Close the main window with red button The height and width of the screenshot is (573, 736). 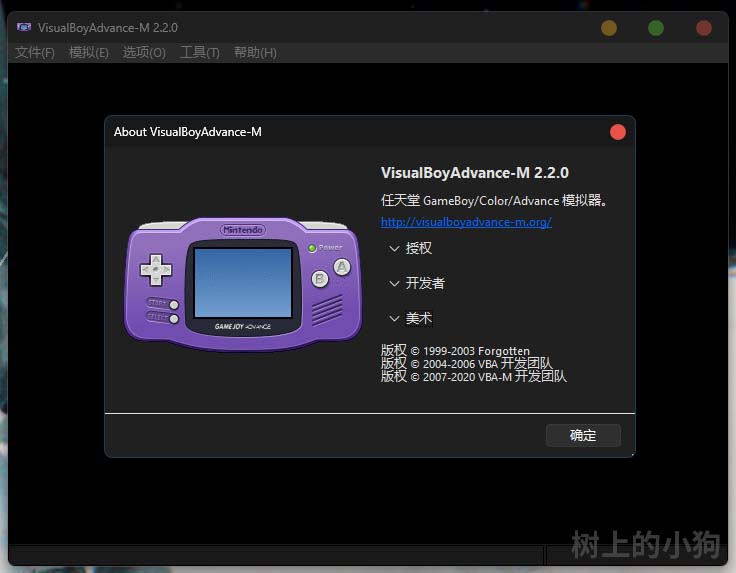[x=704, y=28]
